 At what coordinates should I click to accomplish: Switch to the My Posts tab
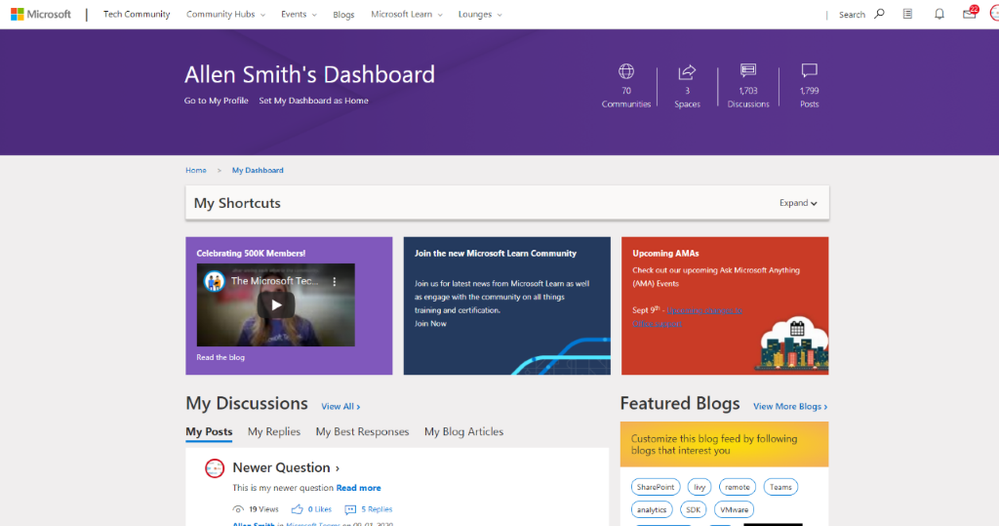tap(209, 431)
